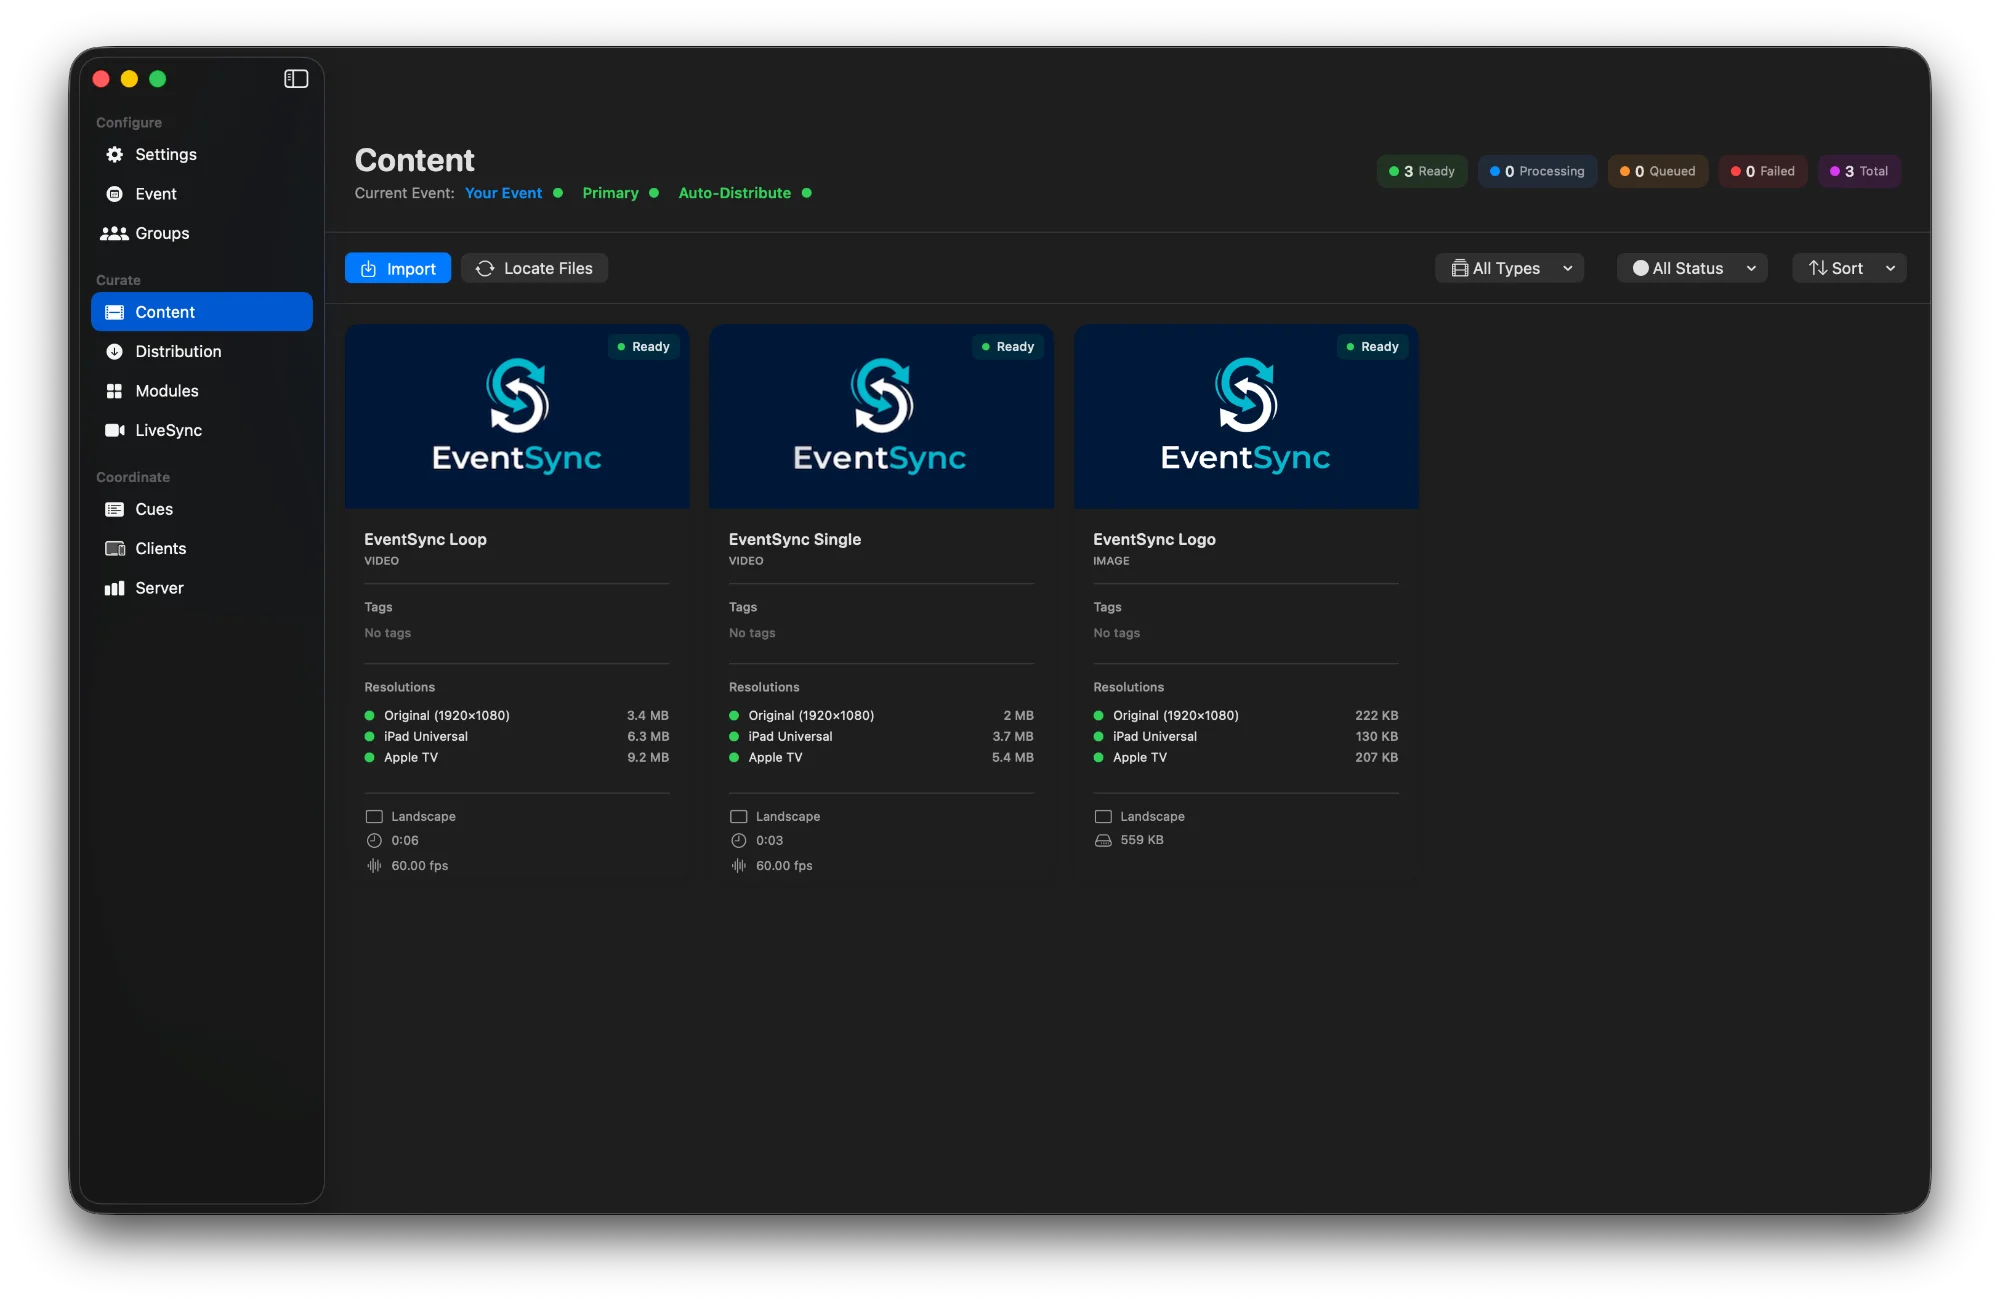Click the Clients devices icon
The image size is (2000, 1305).
[114, 548]
